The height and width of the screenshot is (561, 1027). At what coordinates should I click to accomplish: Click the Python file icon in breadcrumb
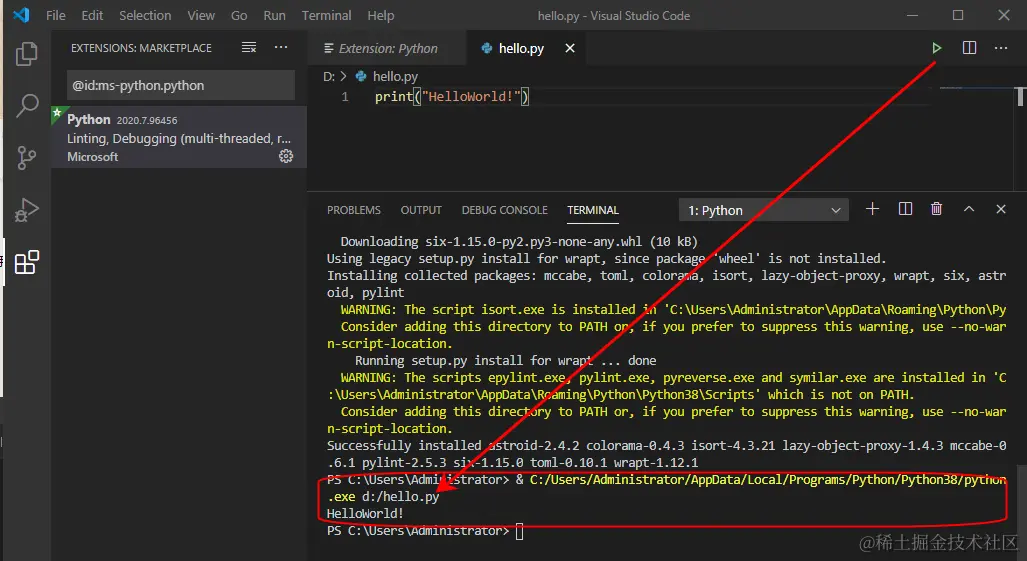[x=361, y=77]
